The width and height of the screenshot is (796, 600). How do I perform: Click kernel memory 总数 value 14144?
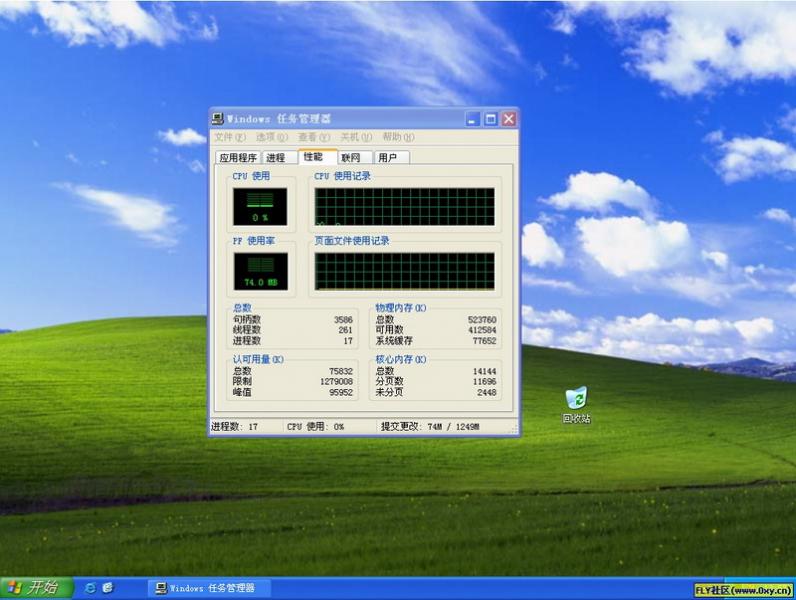point(484,371)
